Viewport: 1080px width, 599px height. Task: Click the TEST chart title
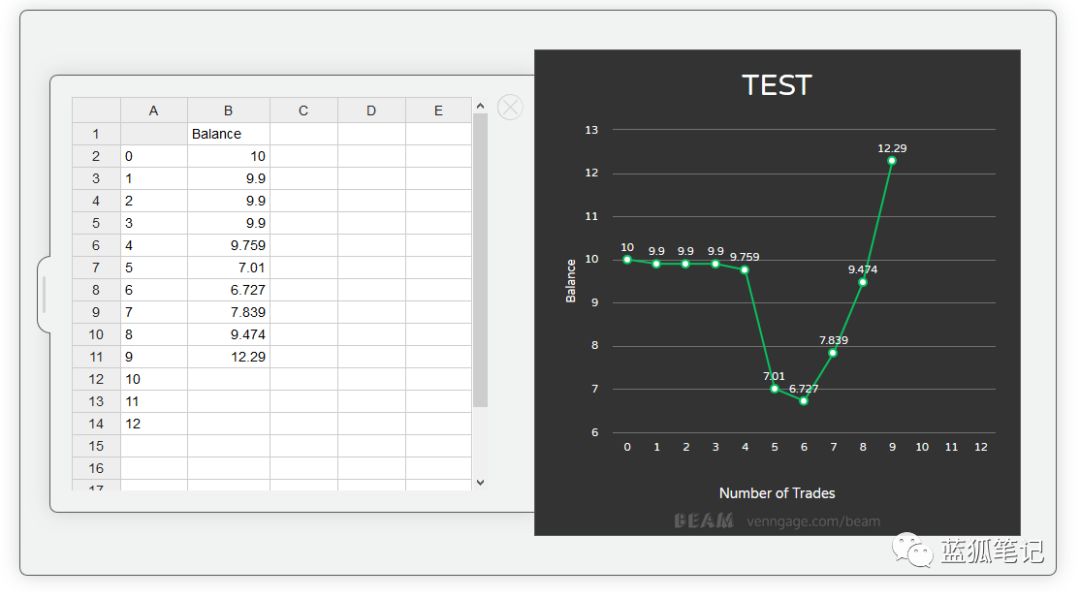click(777, 85)
